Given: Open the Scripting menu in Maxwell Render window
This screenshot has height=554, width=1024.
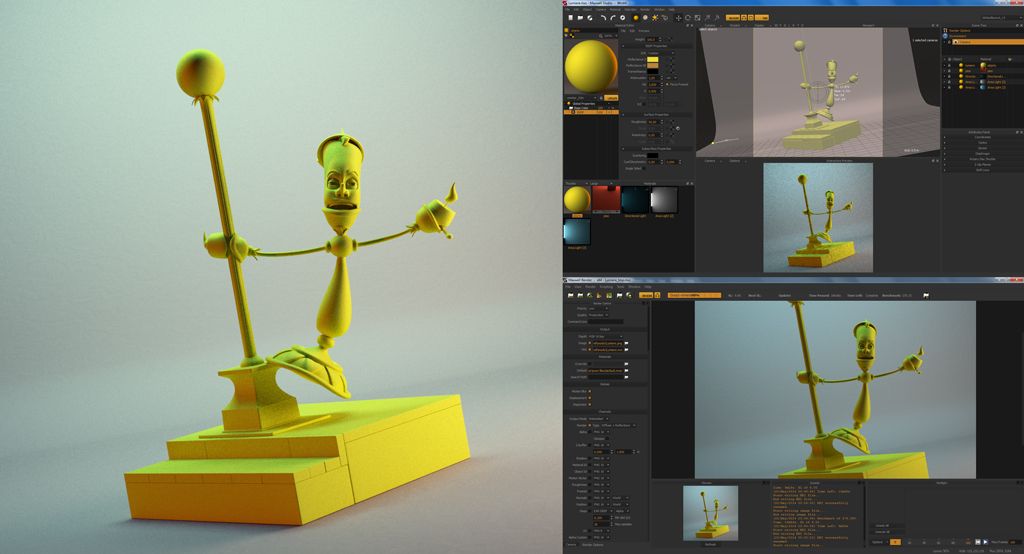Looking at the screenshot, I should point(606,287).
